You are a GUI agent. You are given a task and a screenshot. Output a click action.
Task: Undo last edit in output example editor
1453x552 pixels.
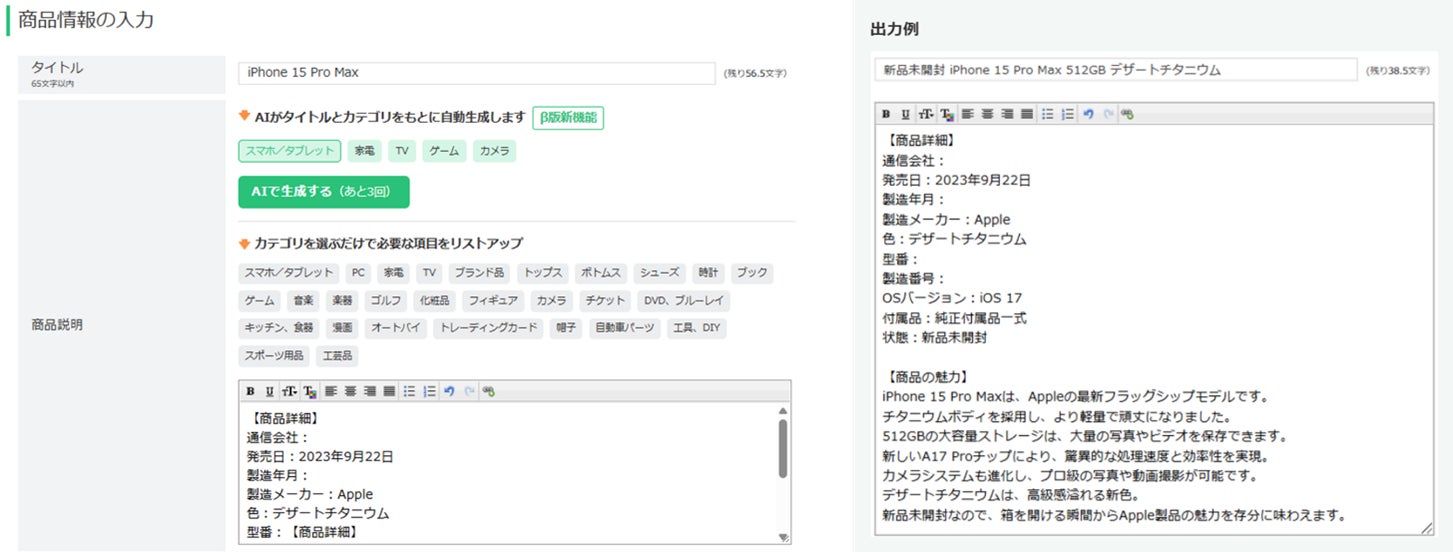pyautogui.click(x=1088, y=114)
